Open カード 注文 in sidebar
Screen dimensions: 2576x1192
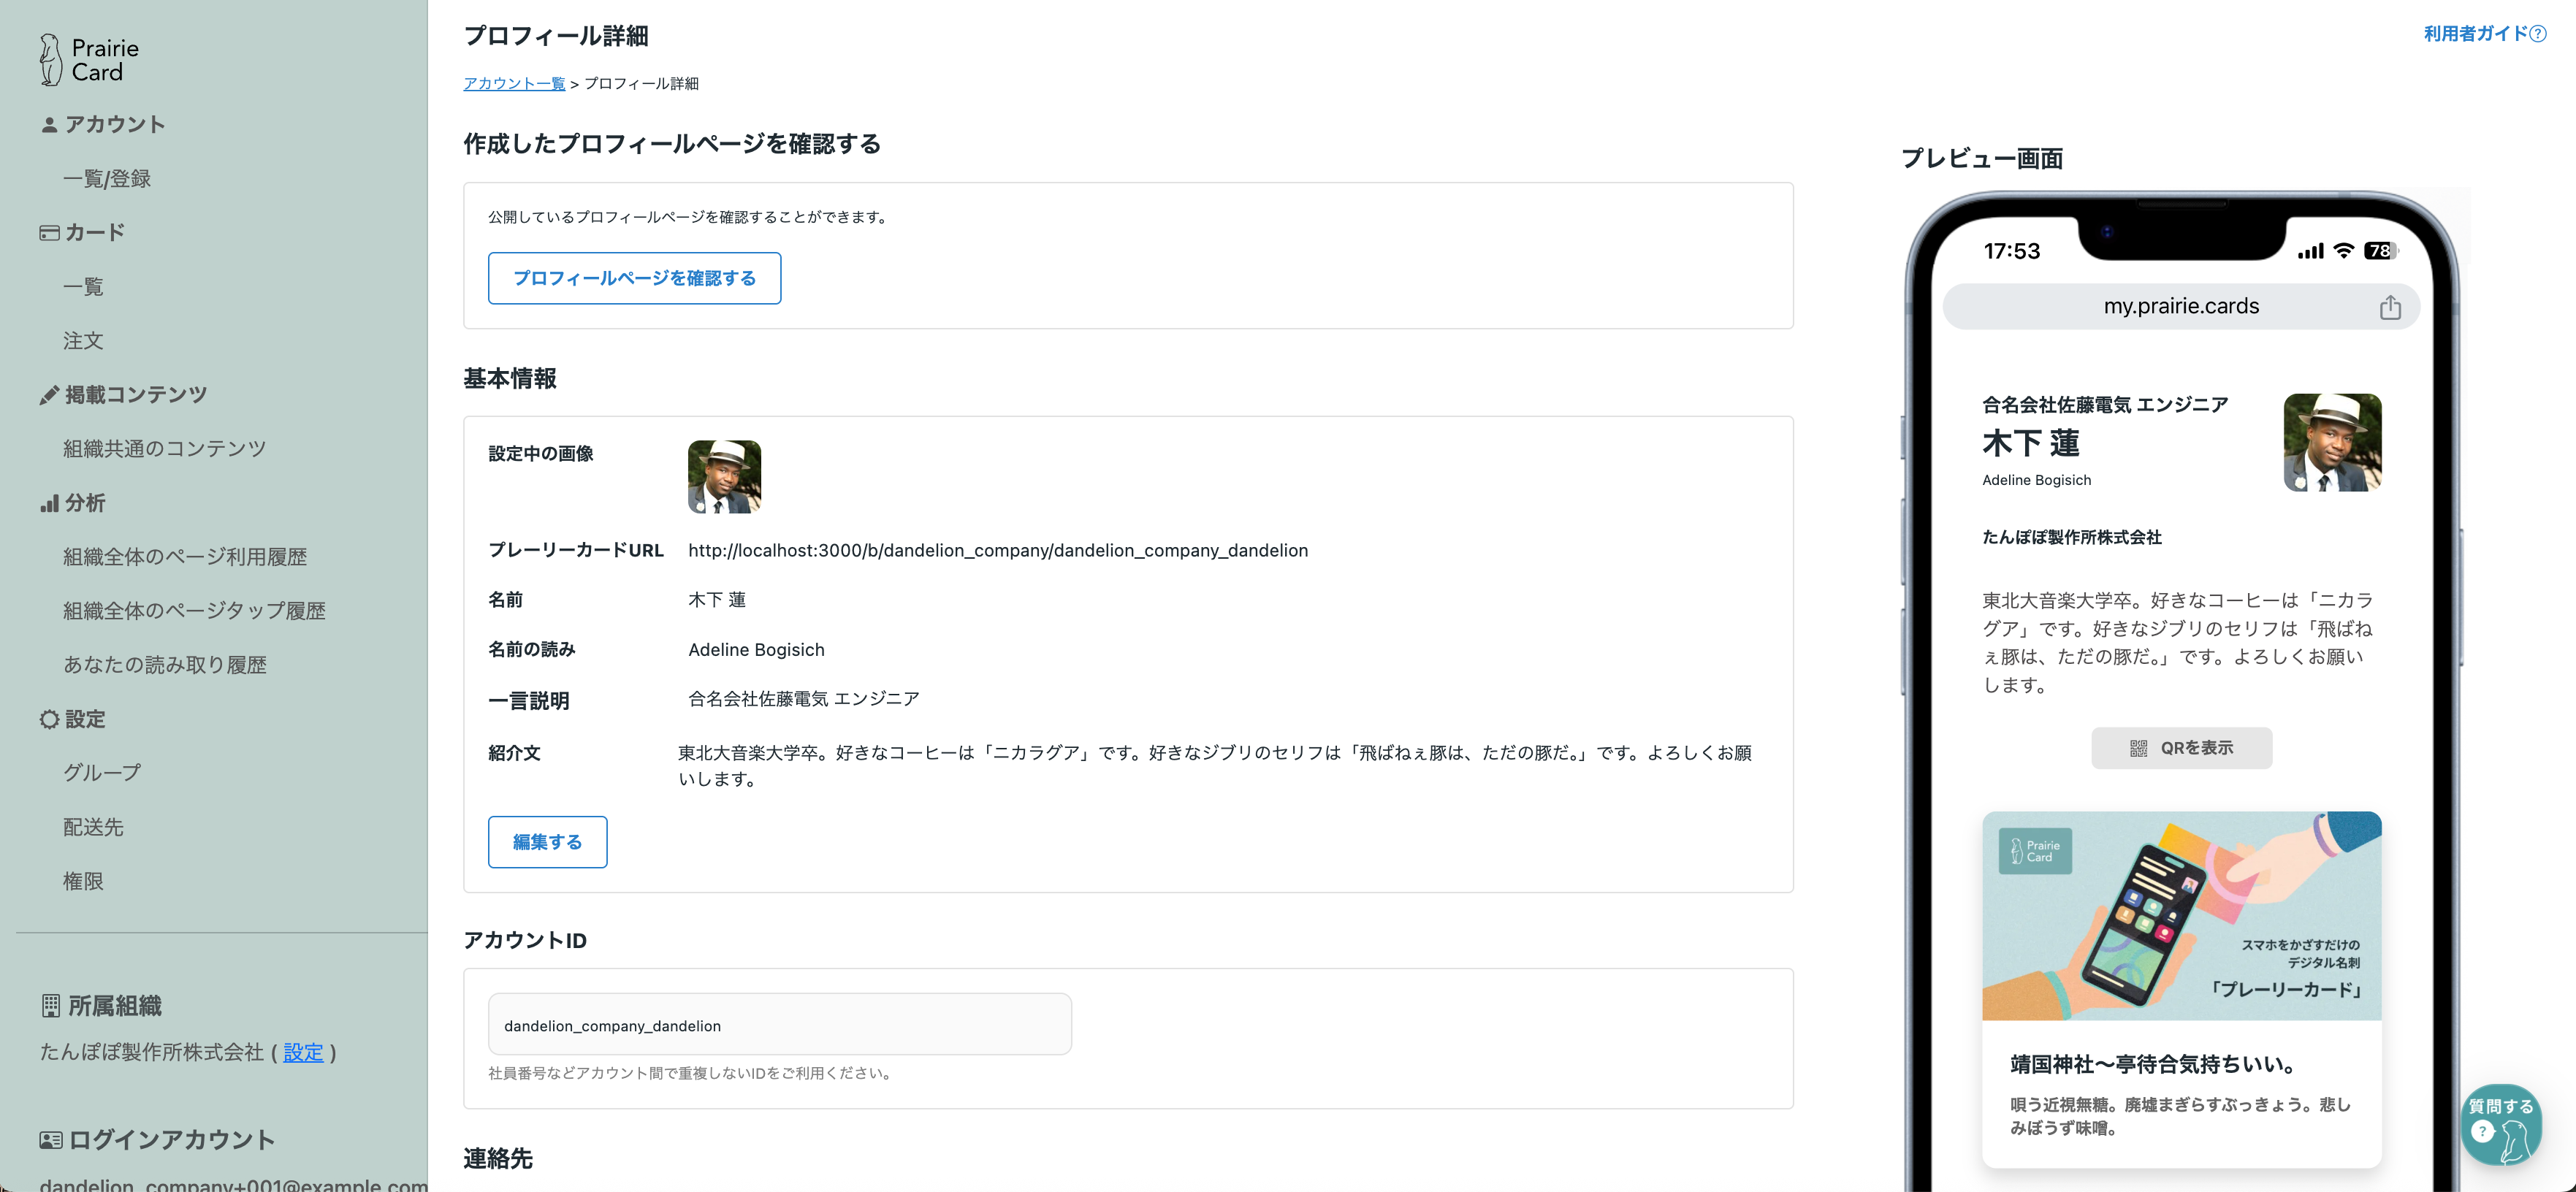tap(83, 341)
